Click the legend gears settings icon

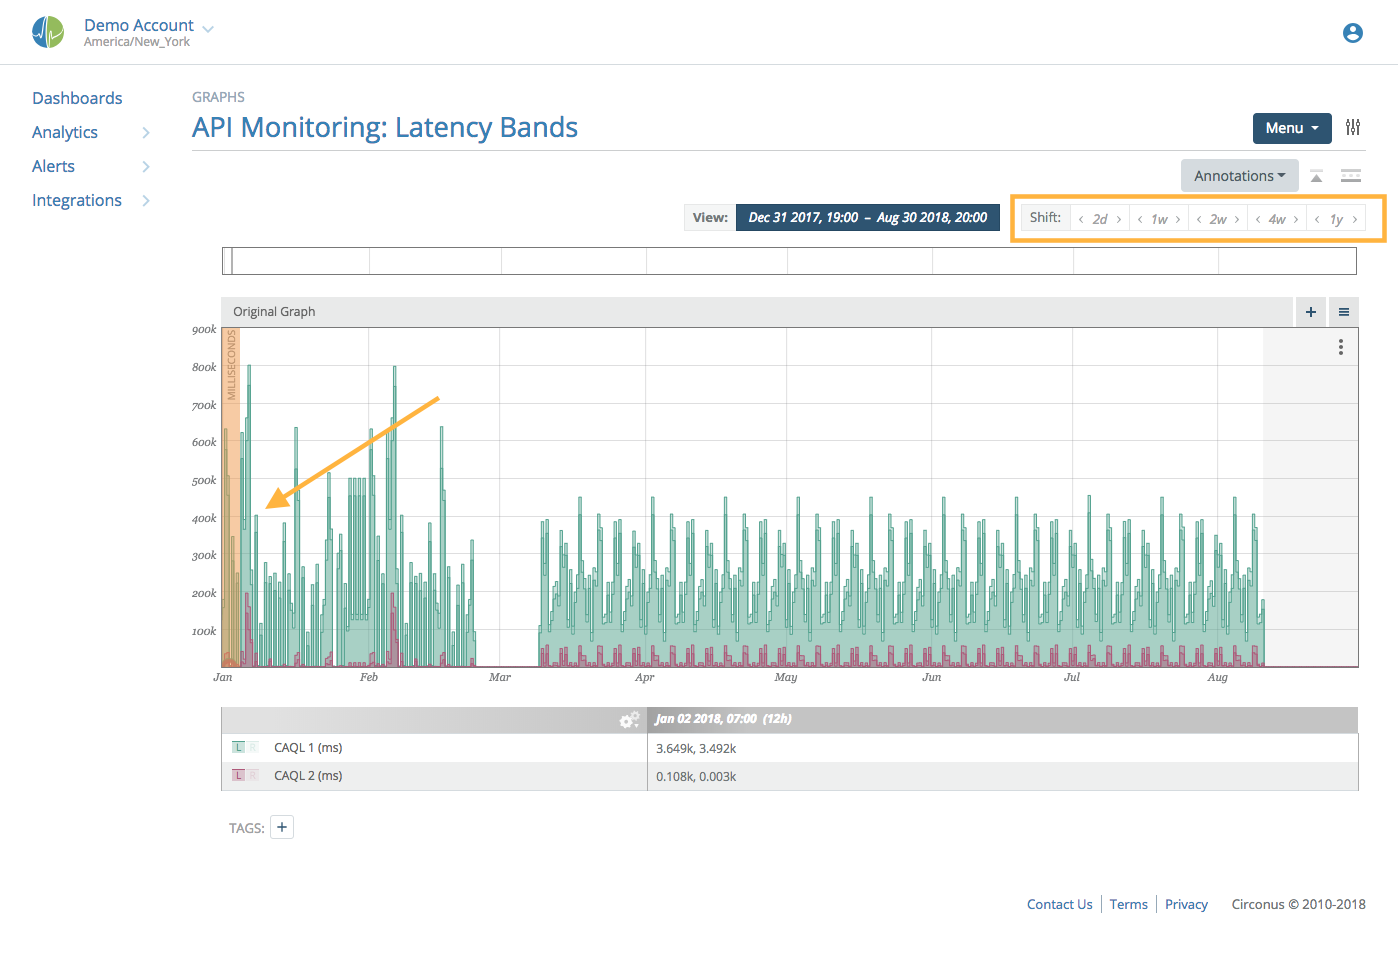click(x=629, y=720)
